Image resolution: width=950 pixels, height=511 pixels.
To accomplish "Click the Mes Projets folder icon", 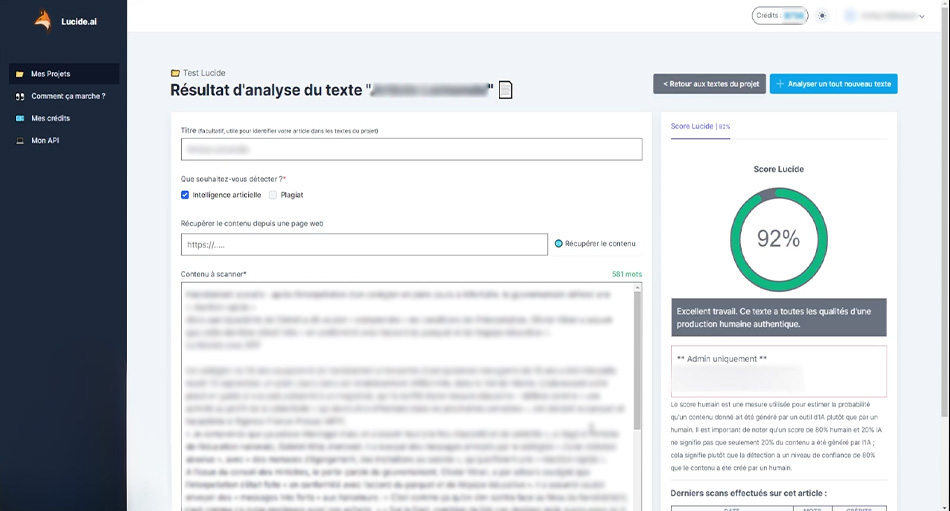I will click(x=20, y=74).
